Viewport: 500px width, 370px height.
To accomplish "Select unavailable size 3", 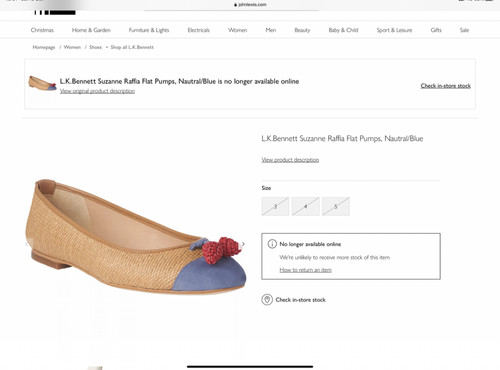I will (275, 206).
